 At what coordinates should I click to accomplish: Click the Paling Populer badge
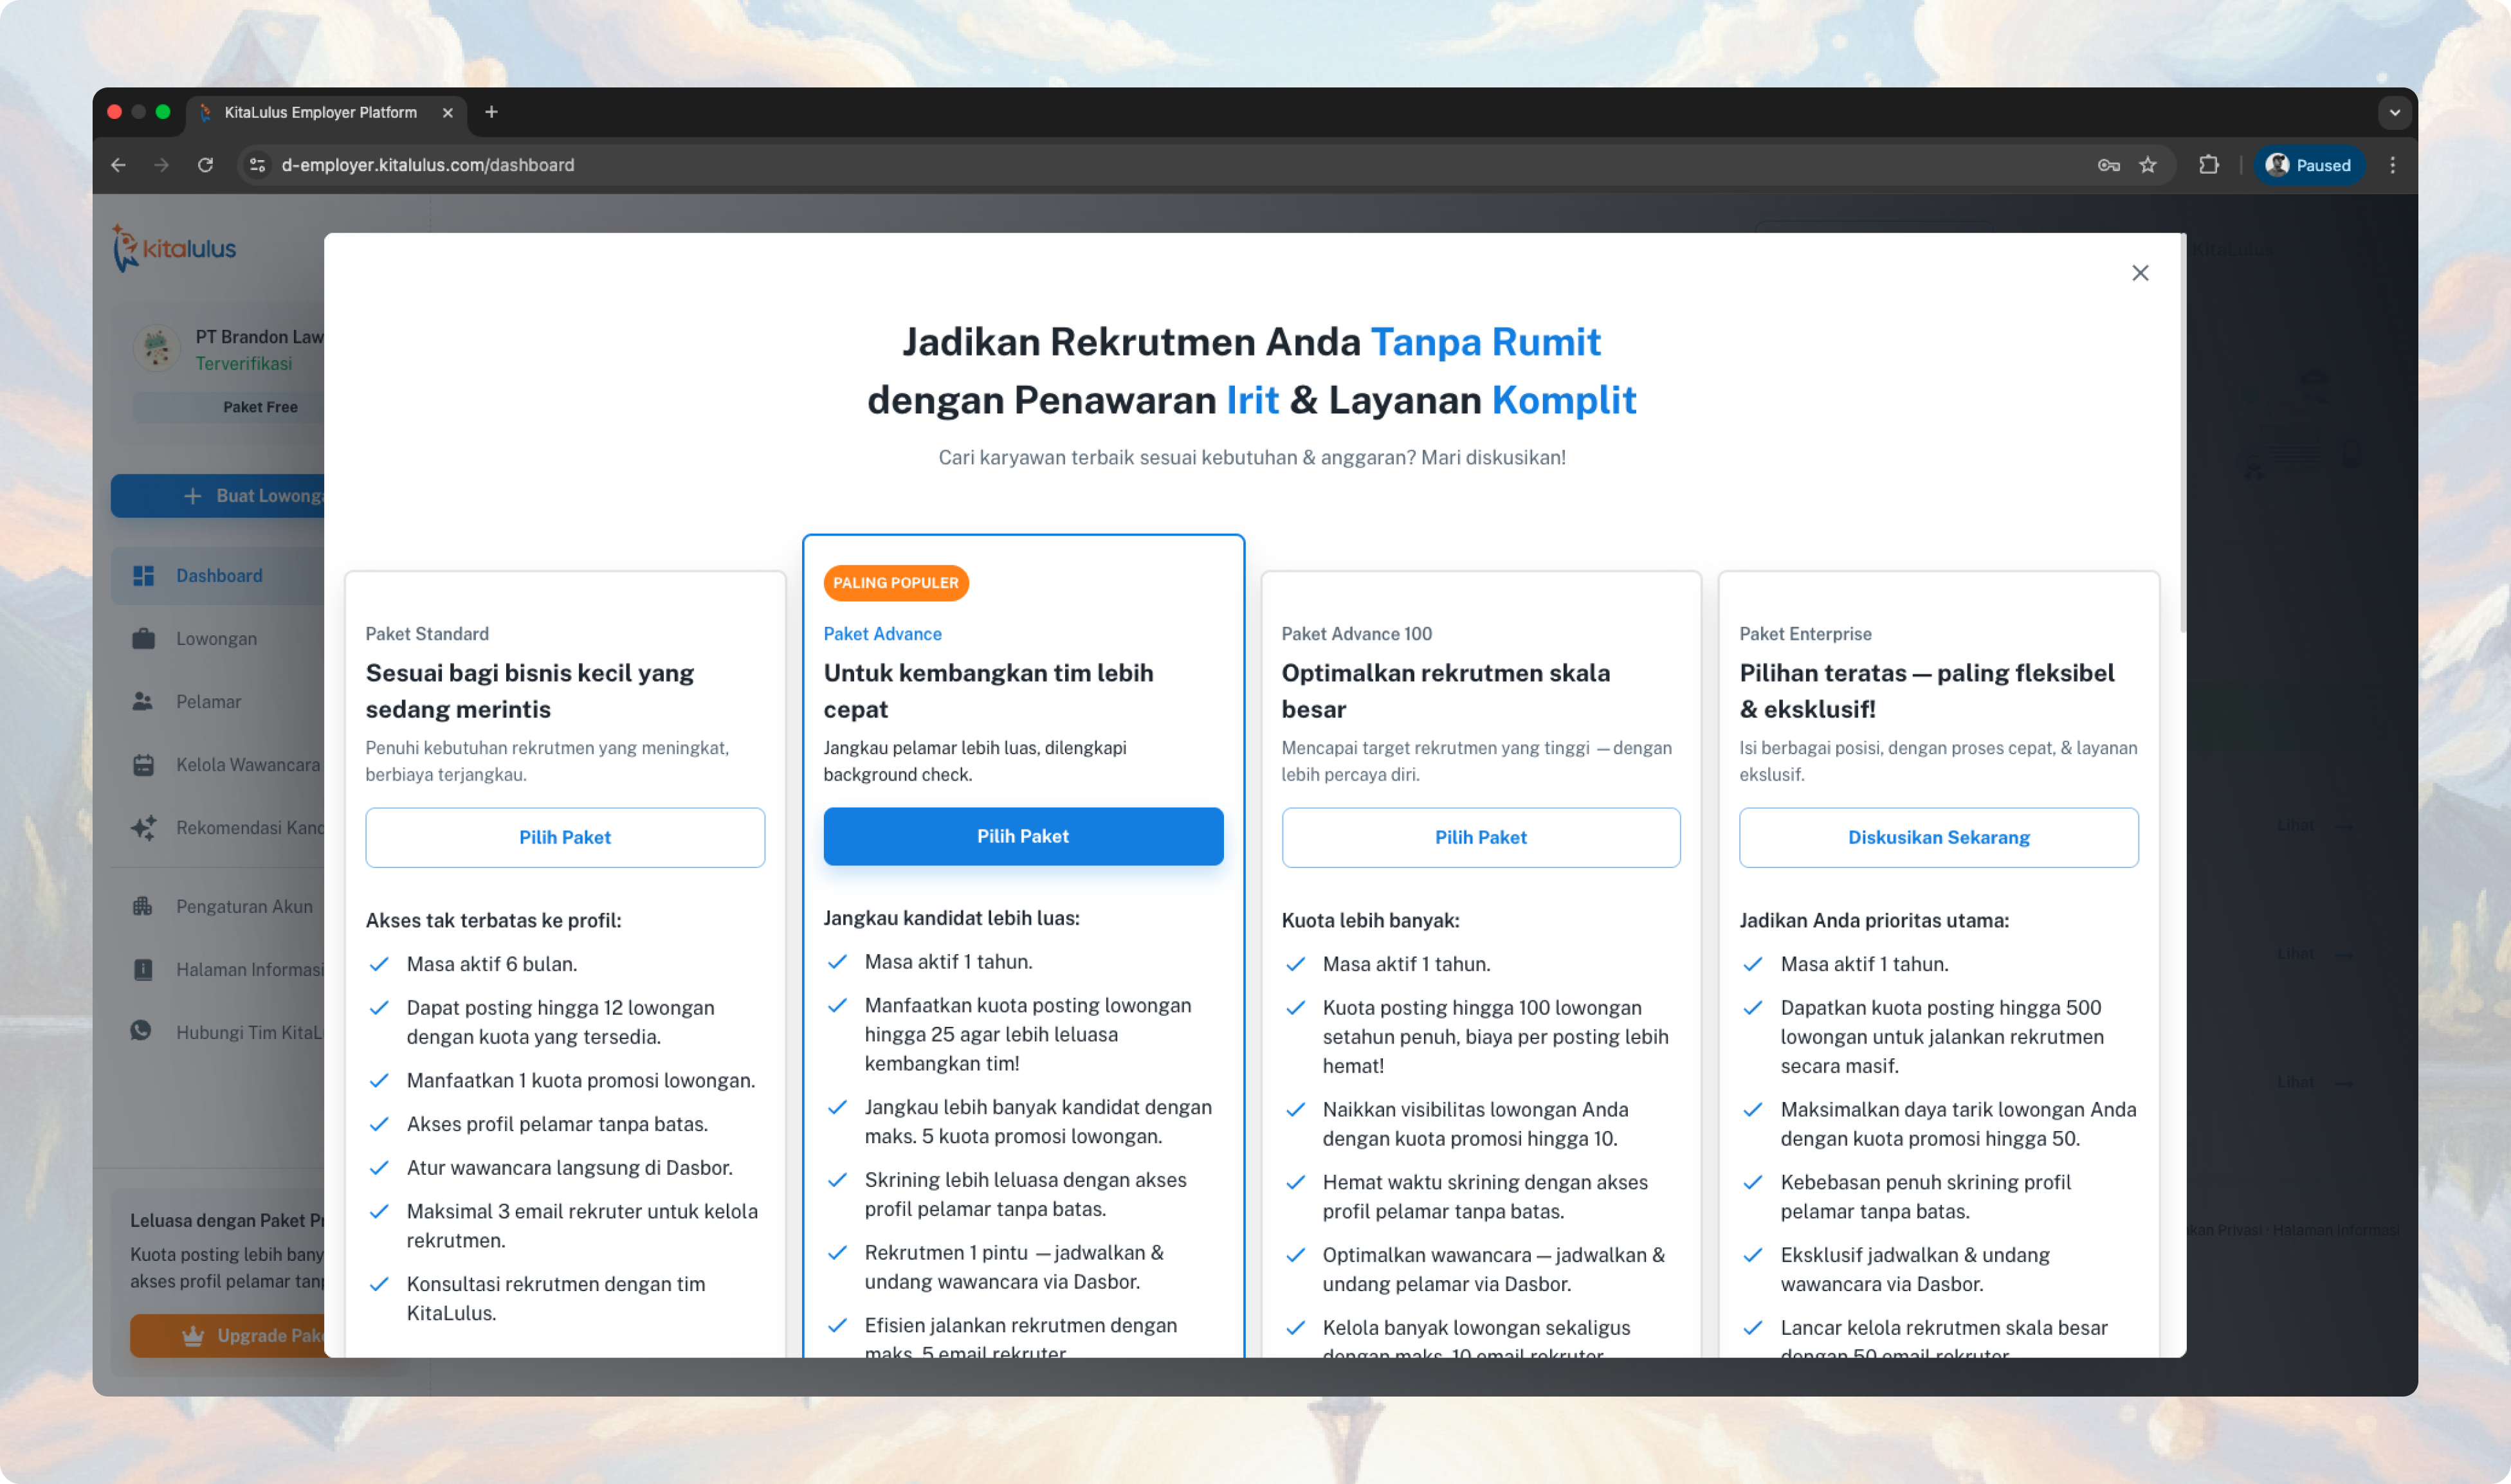895,583
